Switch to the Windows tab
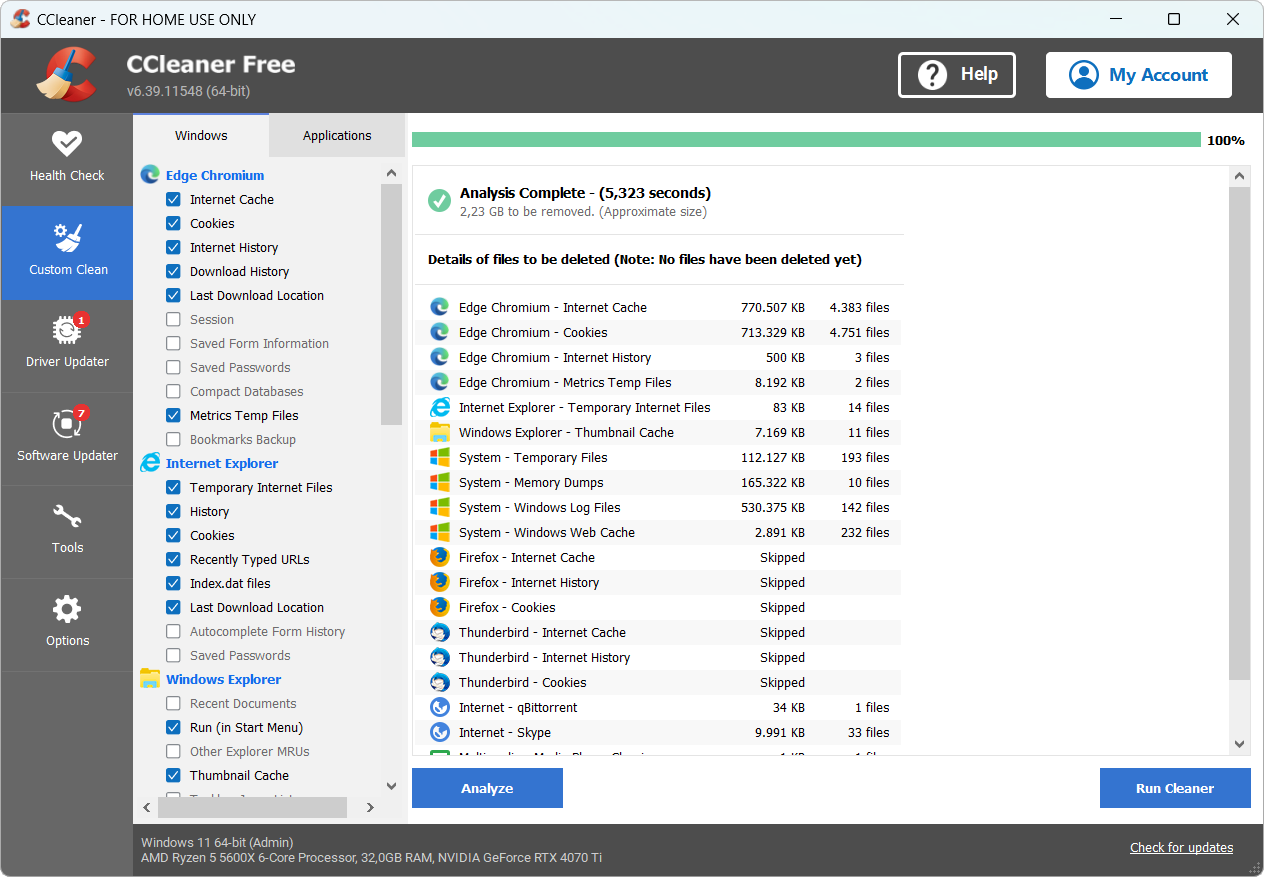 coord(201,135)
